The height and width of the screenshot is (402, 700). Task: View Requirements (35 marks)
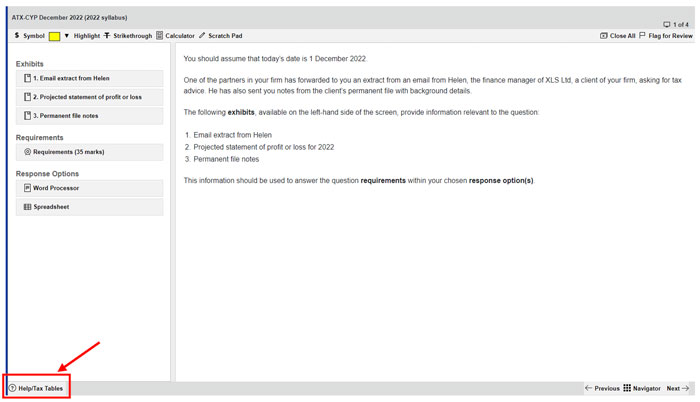89,152
